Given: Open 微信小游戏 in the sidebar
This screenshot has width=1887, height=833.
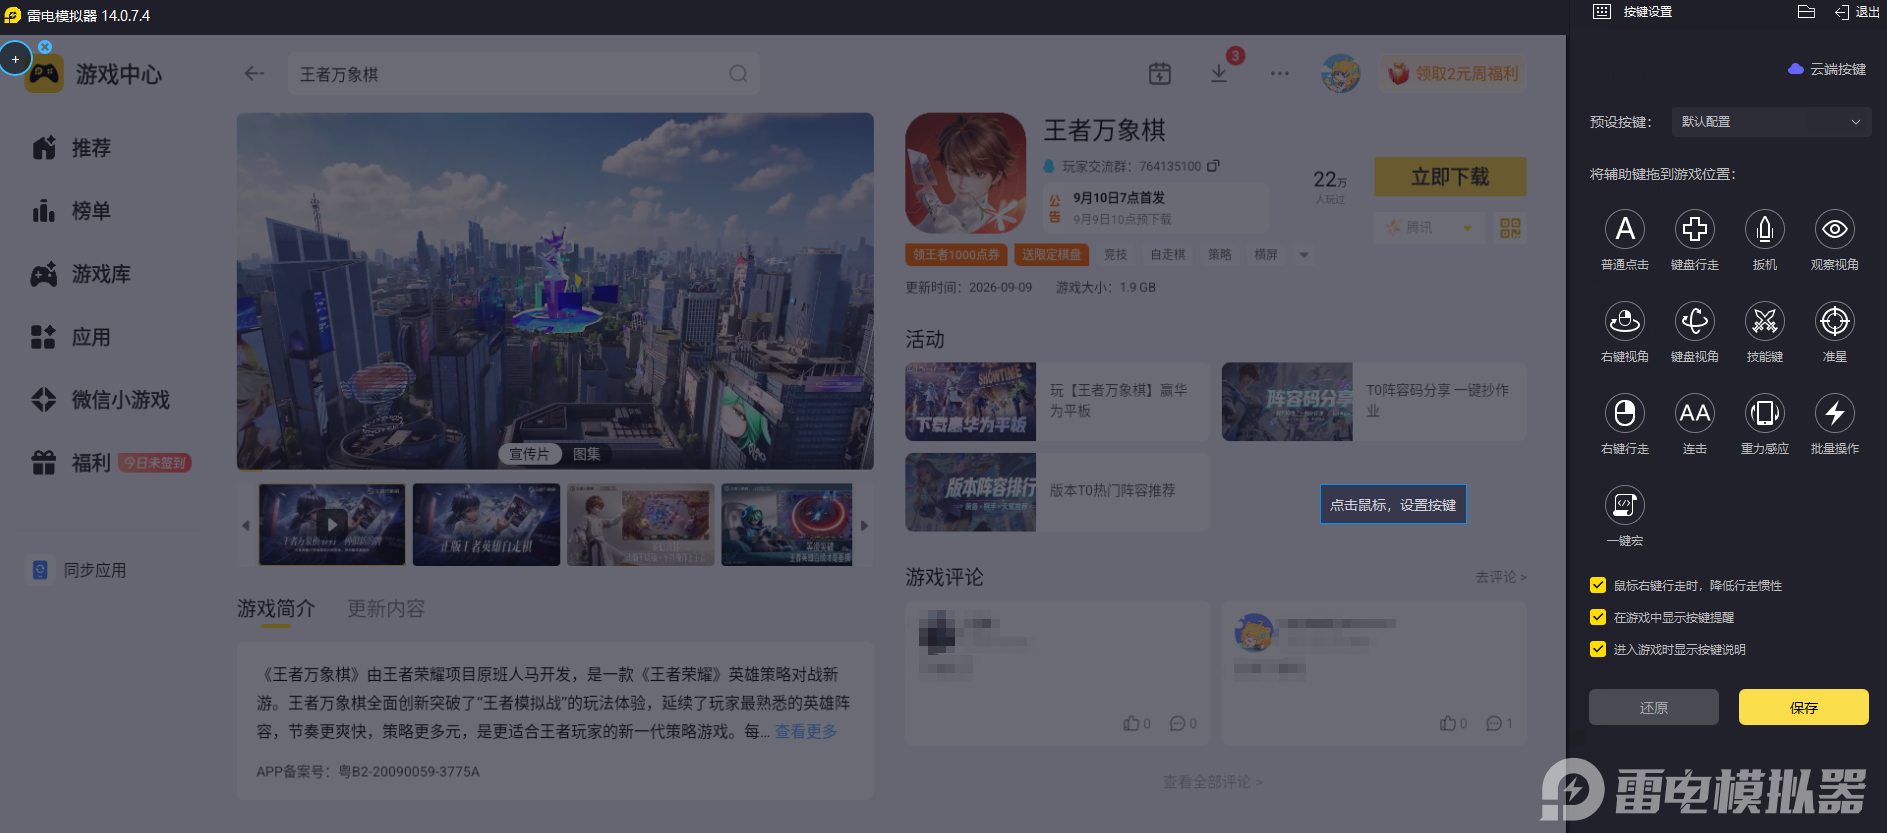Looking at the screenshot, I should tap(101, 400).
